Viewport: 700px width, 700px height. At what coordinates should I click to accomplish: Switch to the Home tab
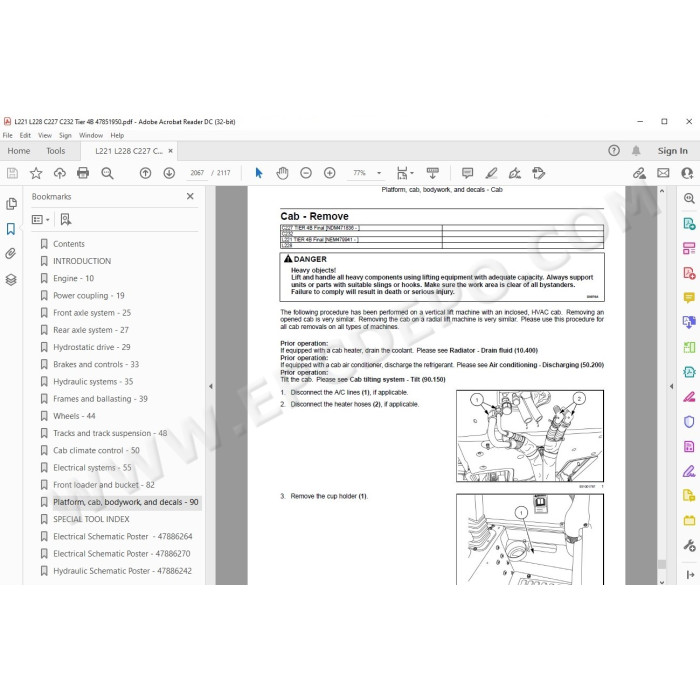[x=19, y=151]
